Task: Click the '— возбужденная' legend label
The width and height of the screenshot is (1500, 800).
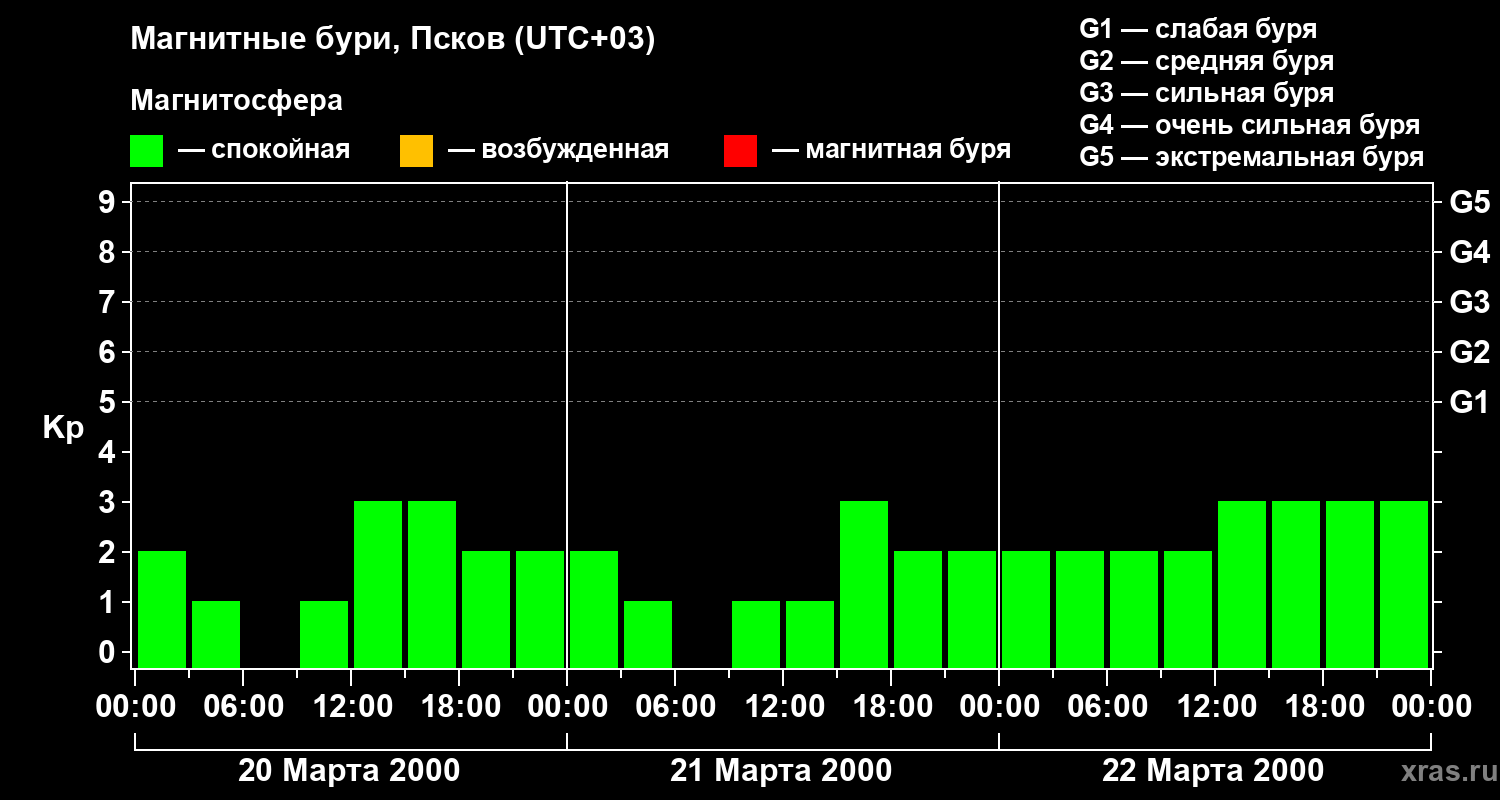Action: [558, 150]
